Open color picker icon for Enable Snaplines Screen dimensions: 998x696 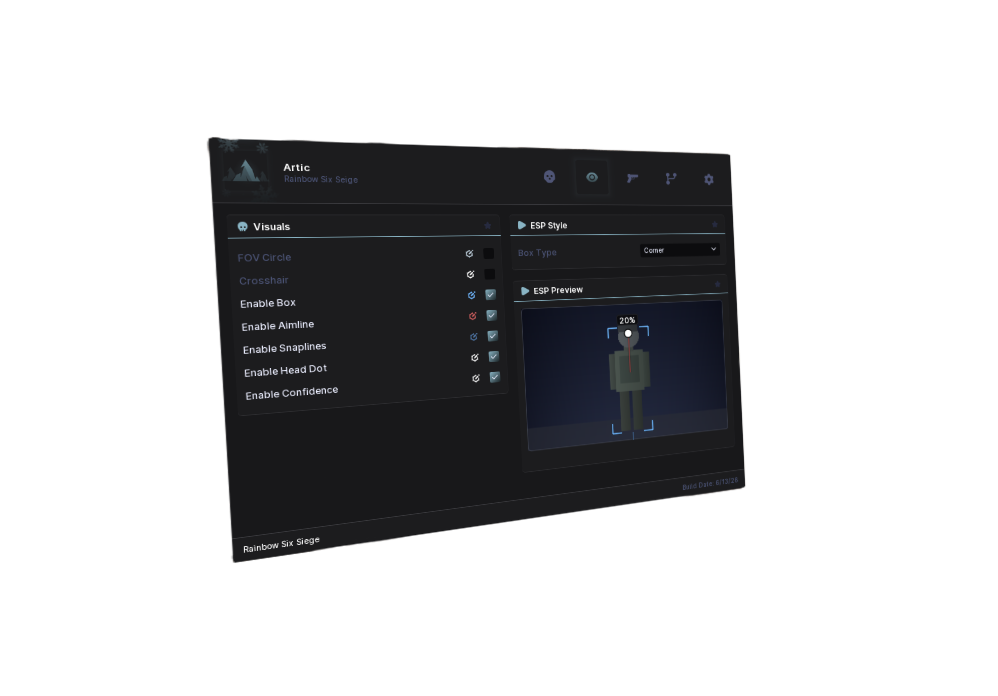(x=474, y=337)
